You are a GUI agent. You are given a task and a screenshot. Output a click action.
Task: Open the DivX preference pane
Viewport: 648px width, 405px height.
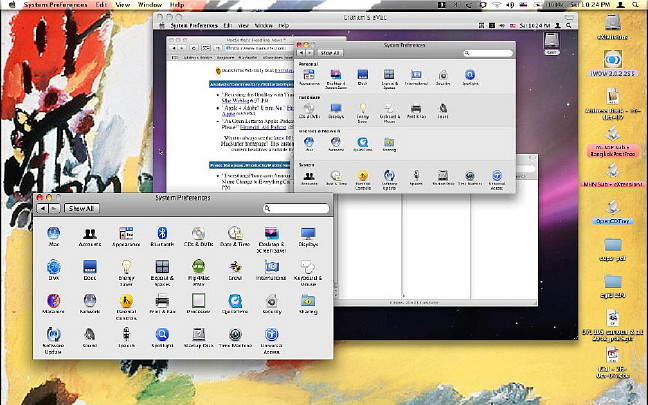(54, 270)
